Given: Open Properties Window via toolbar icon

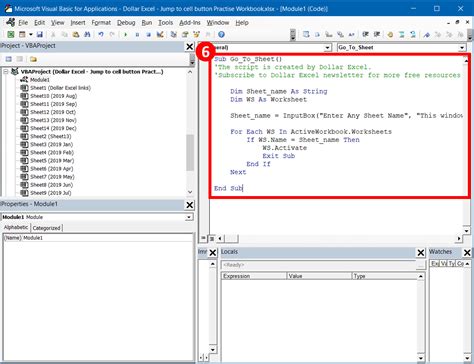Looking at the screenshot, I should [x=185, y=34].
